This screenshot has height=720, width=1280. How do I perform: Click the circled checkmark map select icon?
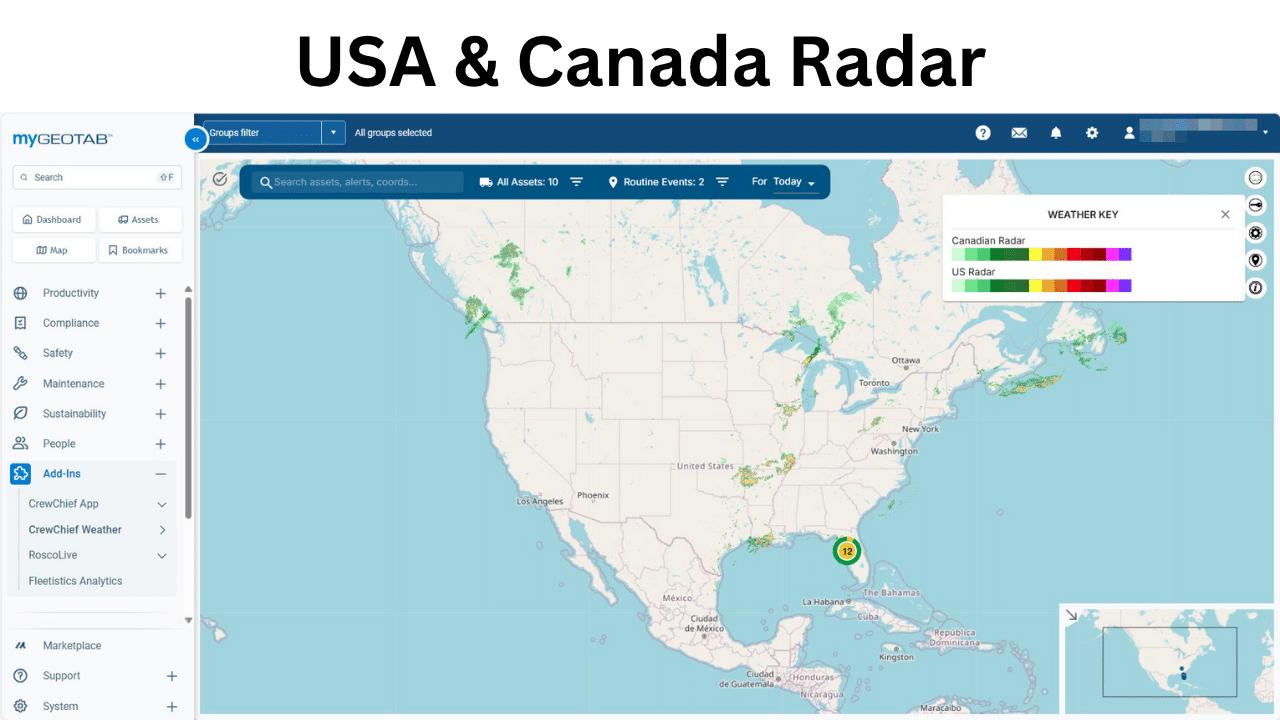tap(220, 179)
